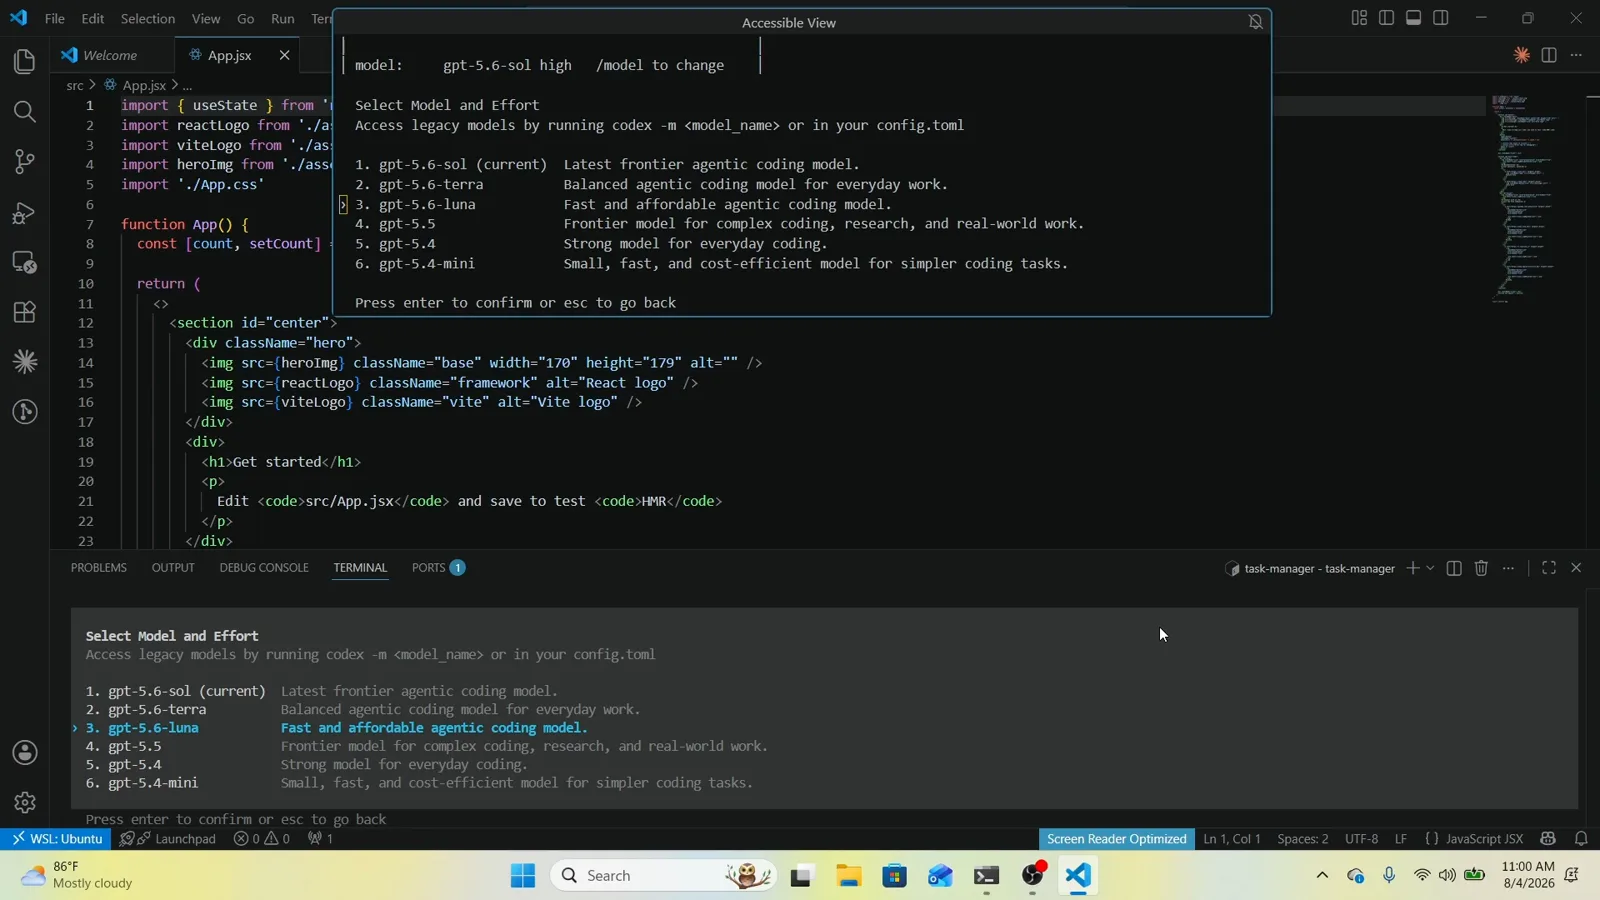Click Ln 1, Col 1 cursor position
The height and width of the screenshot is (900, 1600).
pos(1232,839)
